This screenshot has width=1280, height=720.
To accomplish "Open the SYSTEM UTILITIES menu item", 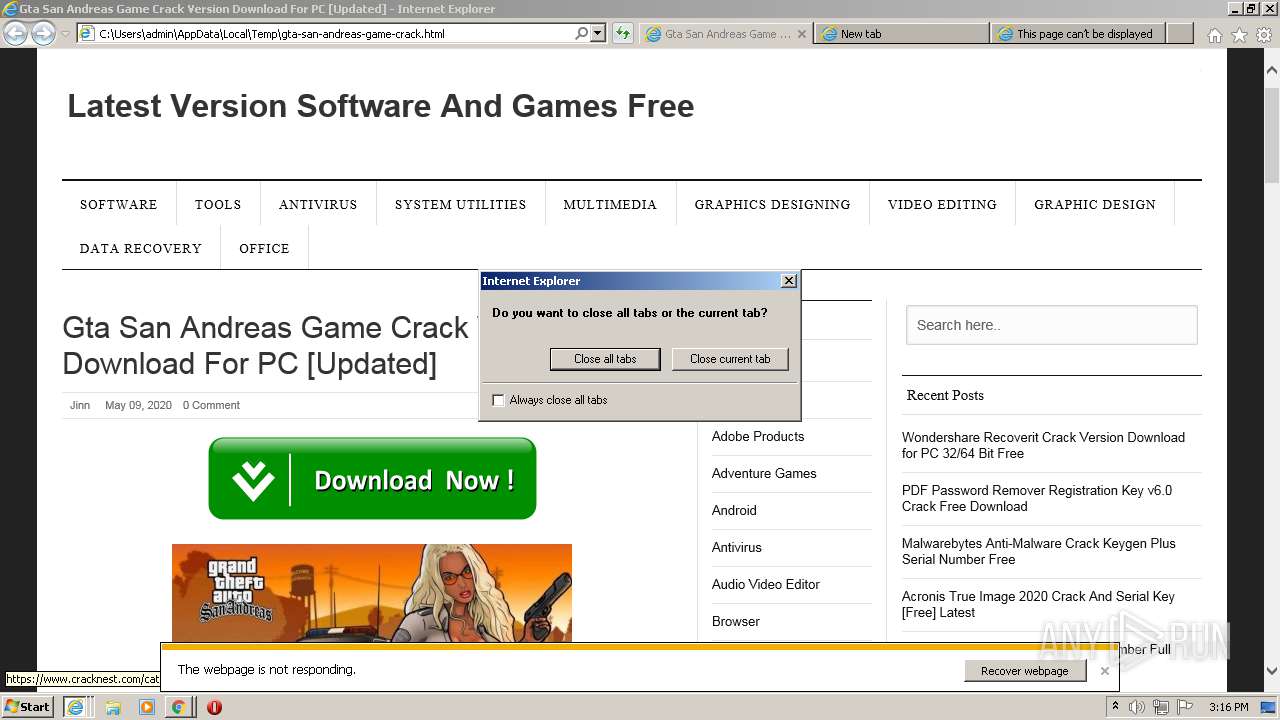I will (460, 204).
